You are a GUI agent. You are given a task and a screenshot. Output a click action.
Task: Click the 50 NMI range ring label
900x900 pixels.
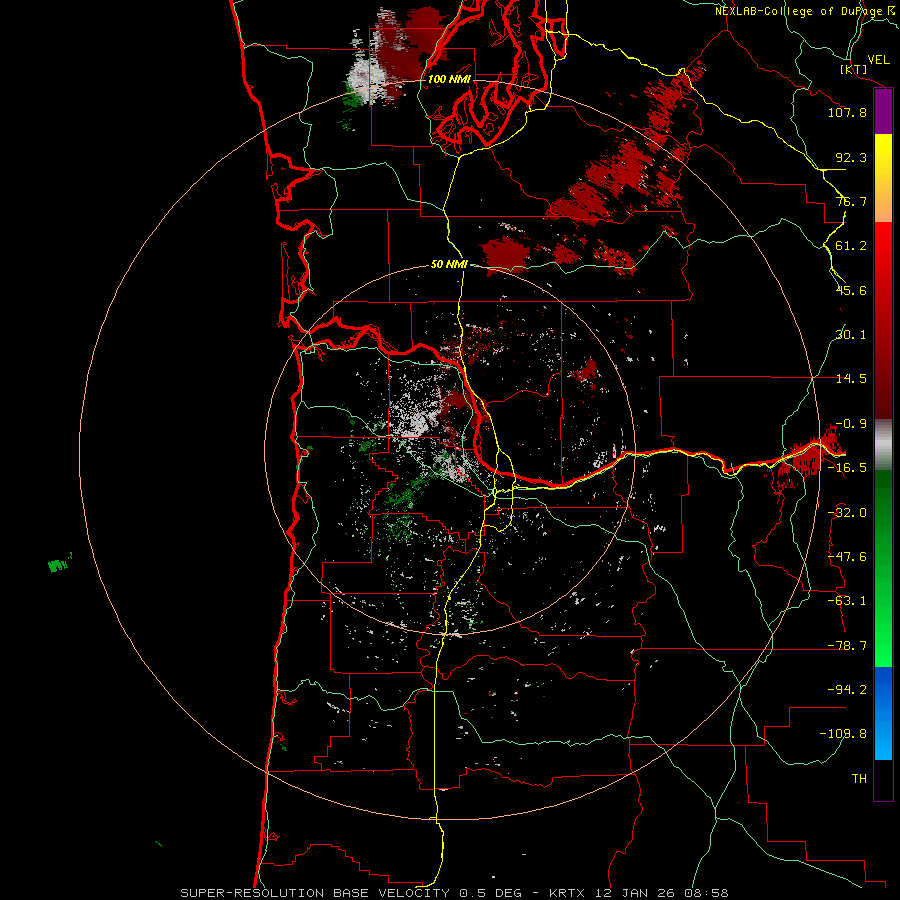coord(449,265)
